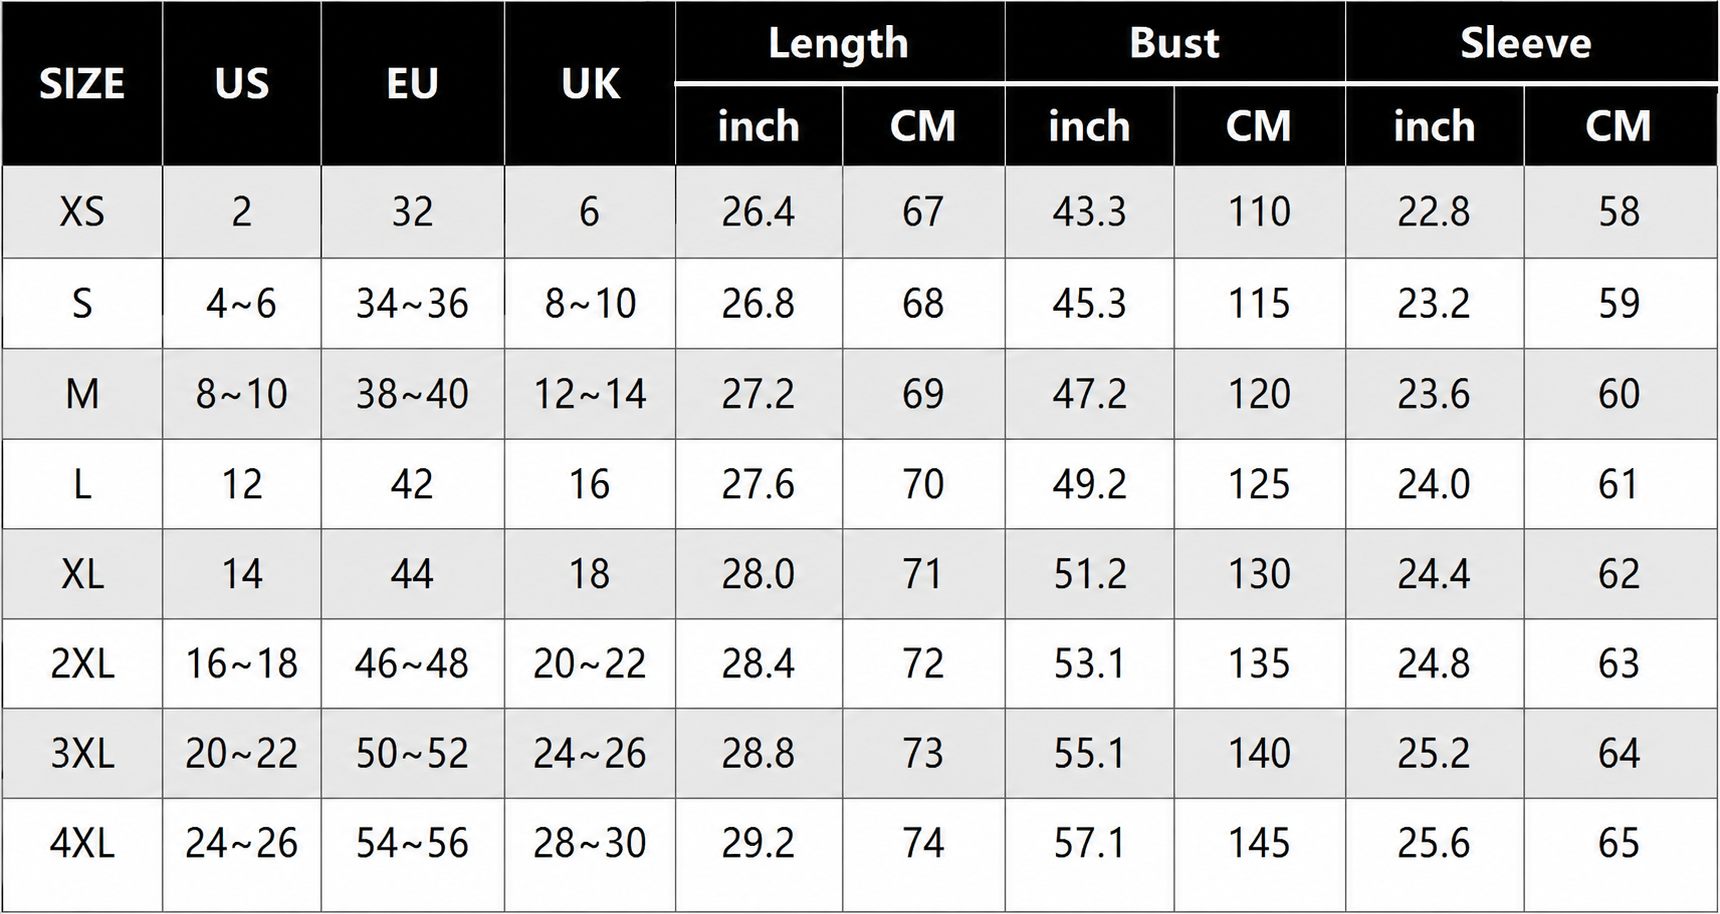Click length CM value 70
The image size is (1720, 914).
(x=923, y=484)
